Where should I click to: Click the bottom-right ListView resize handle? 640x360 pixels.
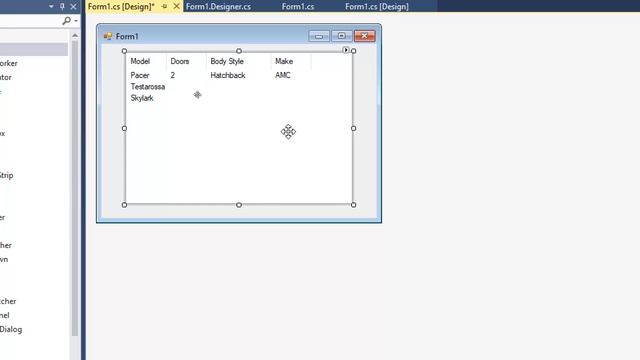(353, 205)
